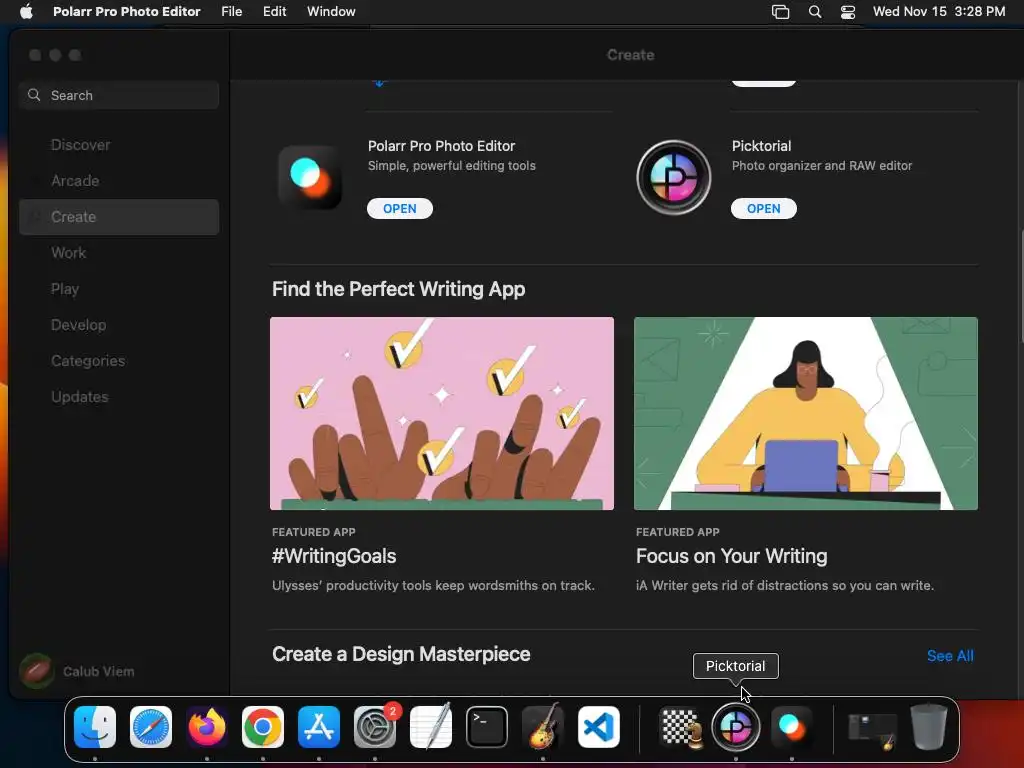Screen dimensions: 1024x768
Task: Click the App Store dock icon
Action: pos(319,727)
